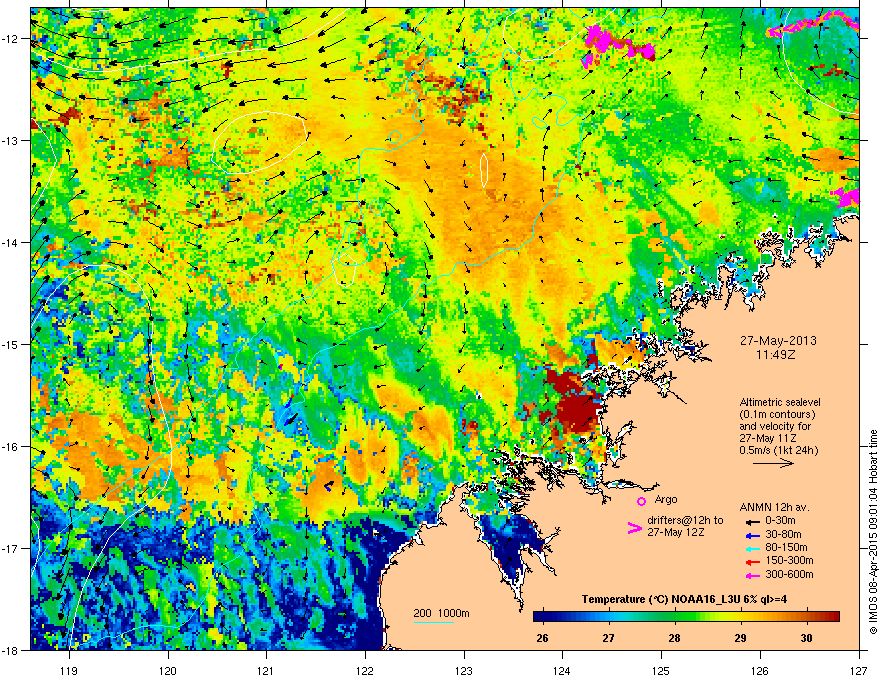The height and width of the screenshot is (680, 880).
Task: Click the 124 longitude axis label
Action: (562, 671)
